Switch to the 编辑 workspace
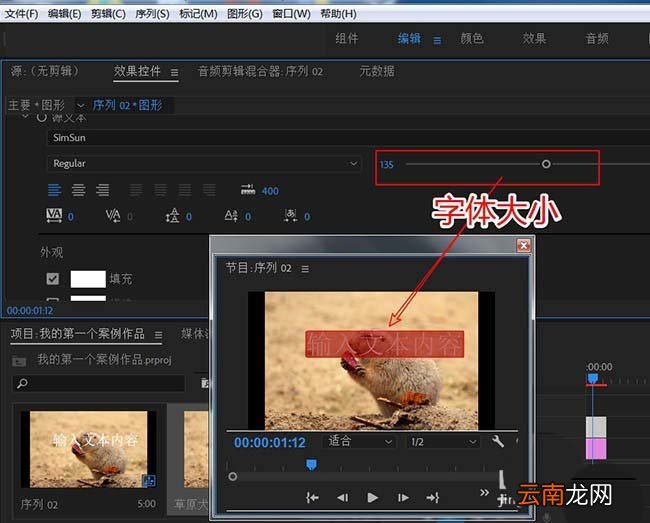This screenshot has height=523, width=650. 409,39
